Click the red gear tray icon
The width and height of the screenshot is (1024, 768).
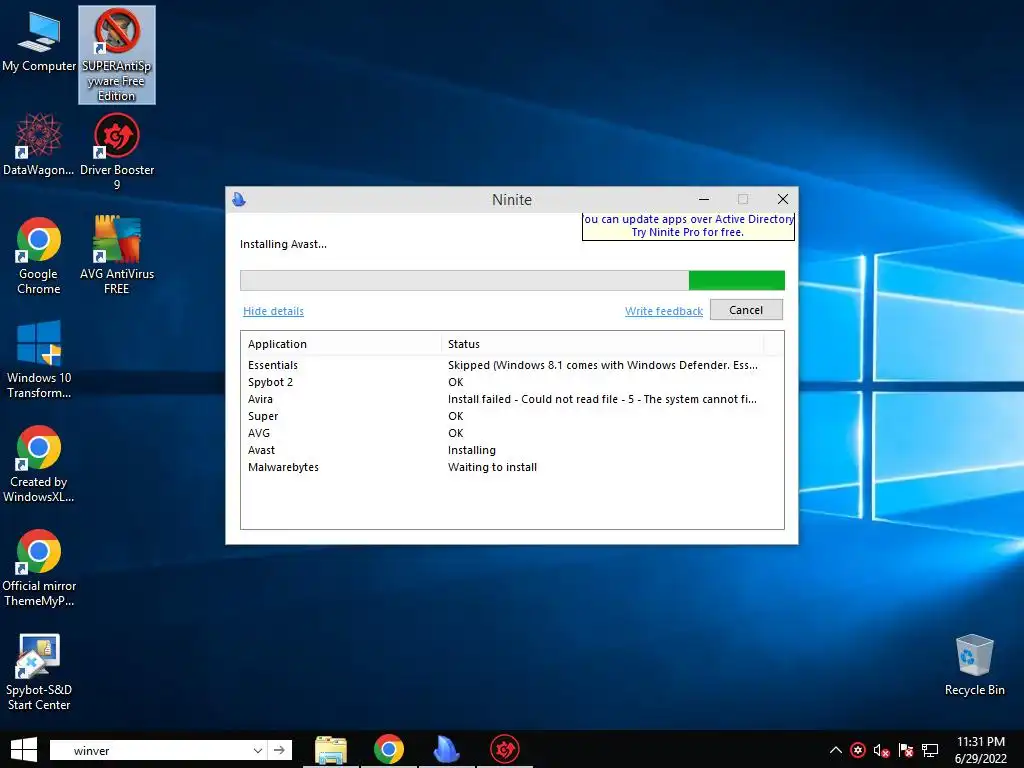(x=857, y=750)
